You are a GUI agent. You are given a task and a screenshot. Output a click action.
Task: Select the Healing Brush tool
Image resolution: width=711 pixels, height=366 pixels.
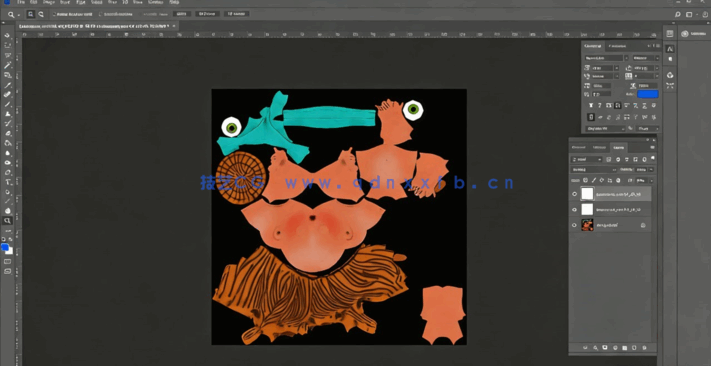click(x=7, y=95)
